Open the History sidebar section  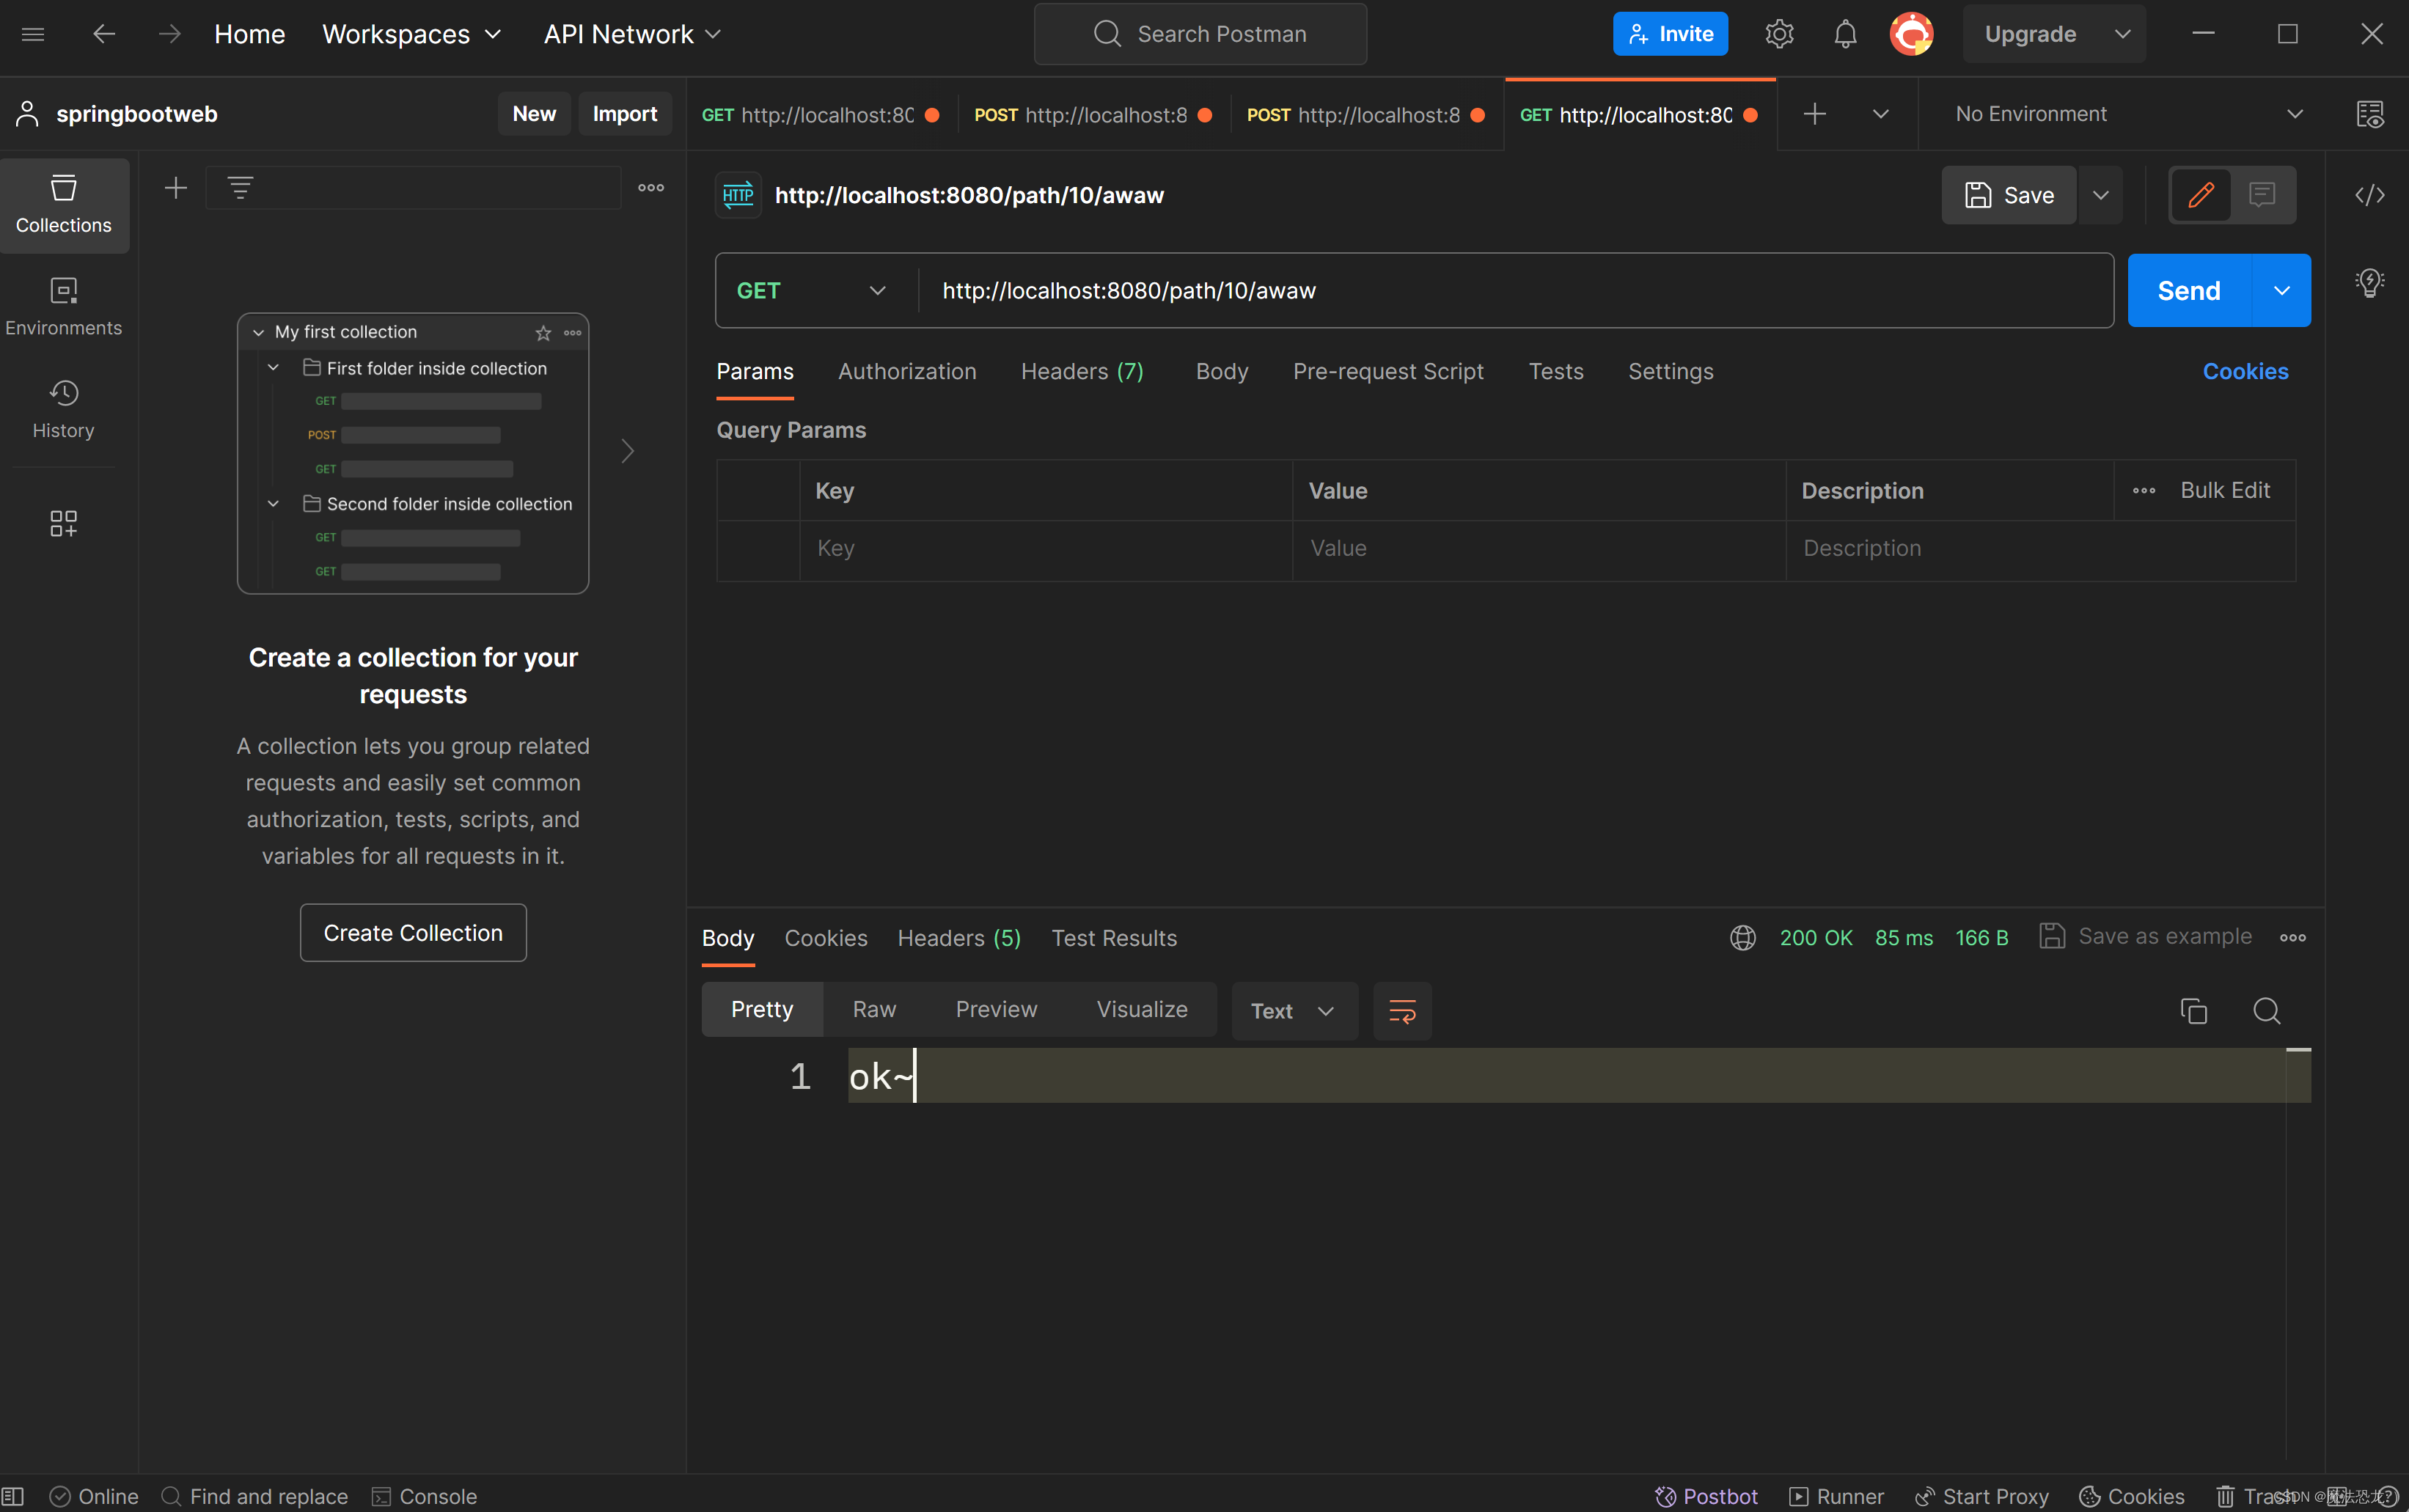point(63,409)
